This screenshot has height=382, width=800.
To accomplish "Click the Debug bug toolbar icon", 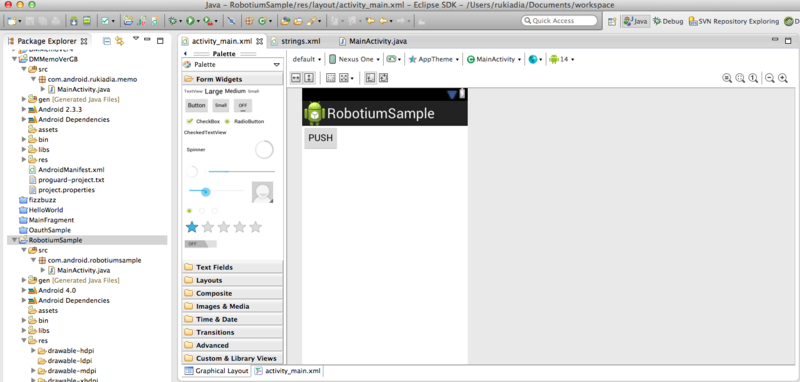I will tap(173, 21).
